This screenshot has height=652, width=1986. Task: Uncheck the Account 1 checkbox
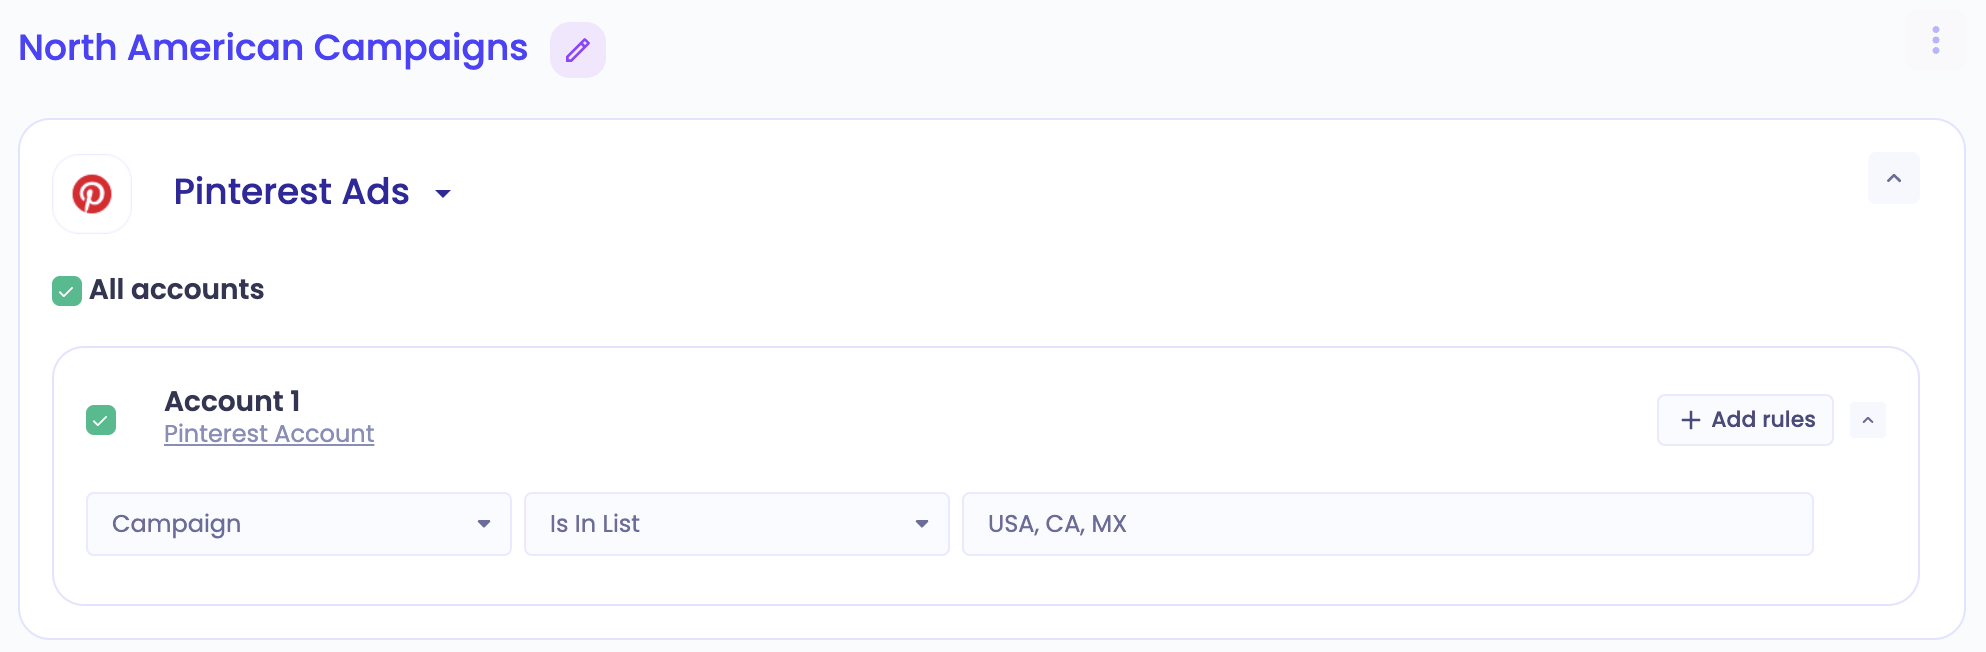click(x=101, y=420)
